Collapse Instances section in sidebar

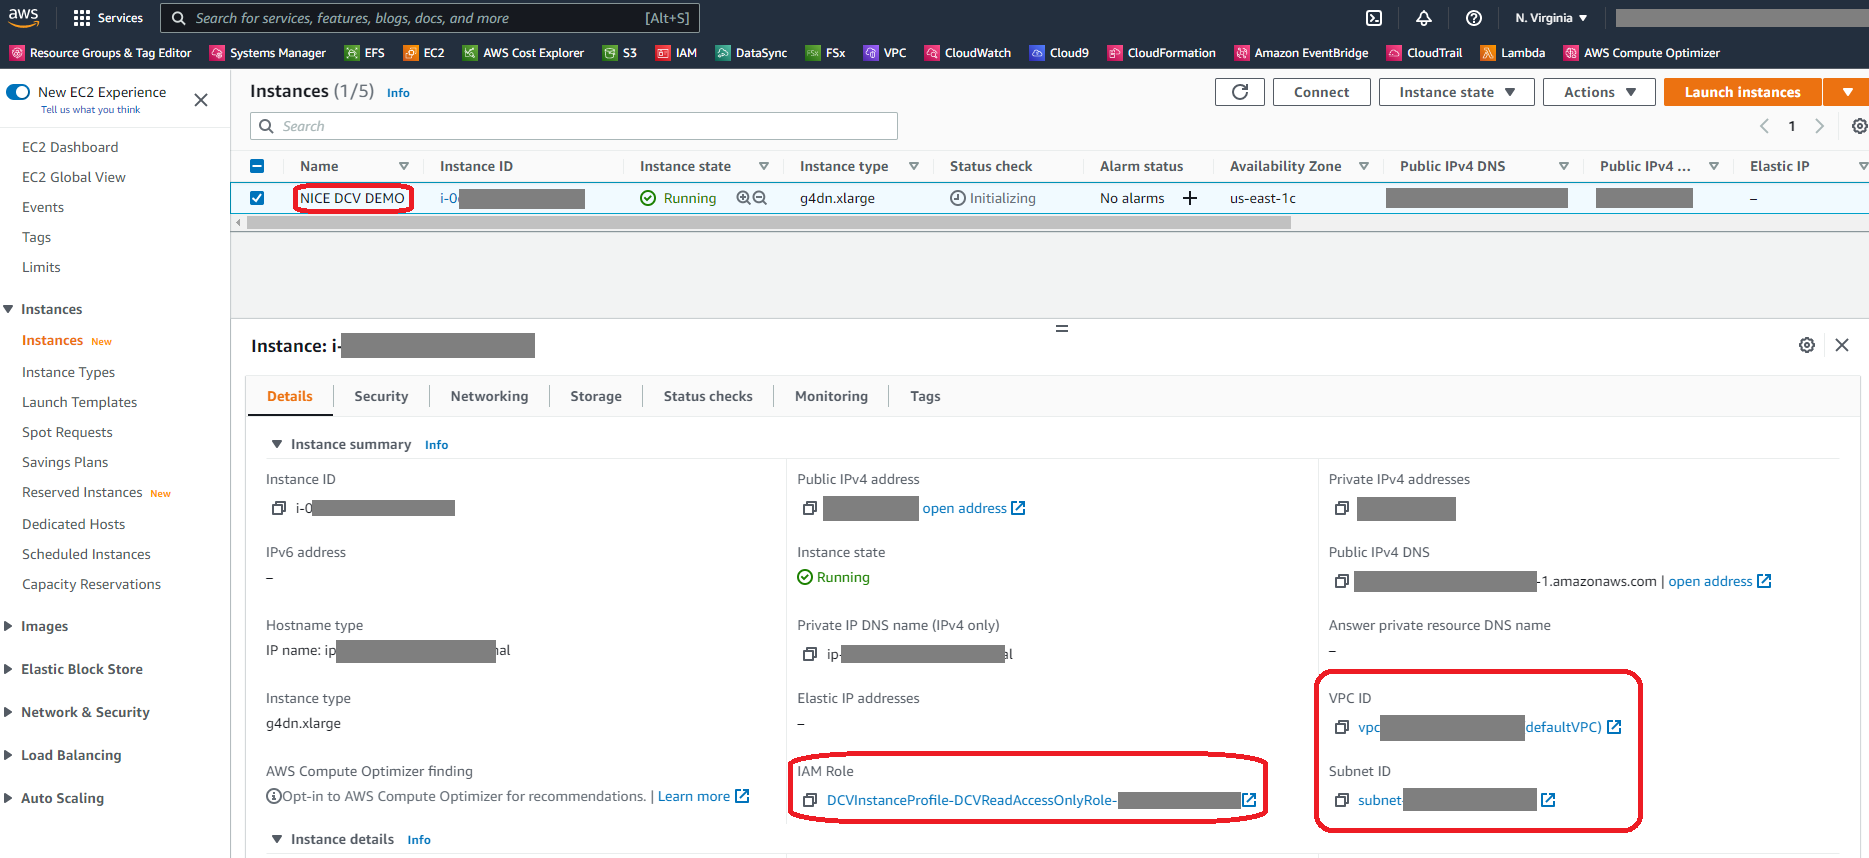pos(9,309)
